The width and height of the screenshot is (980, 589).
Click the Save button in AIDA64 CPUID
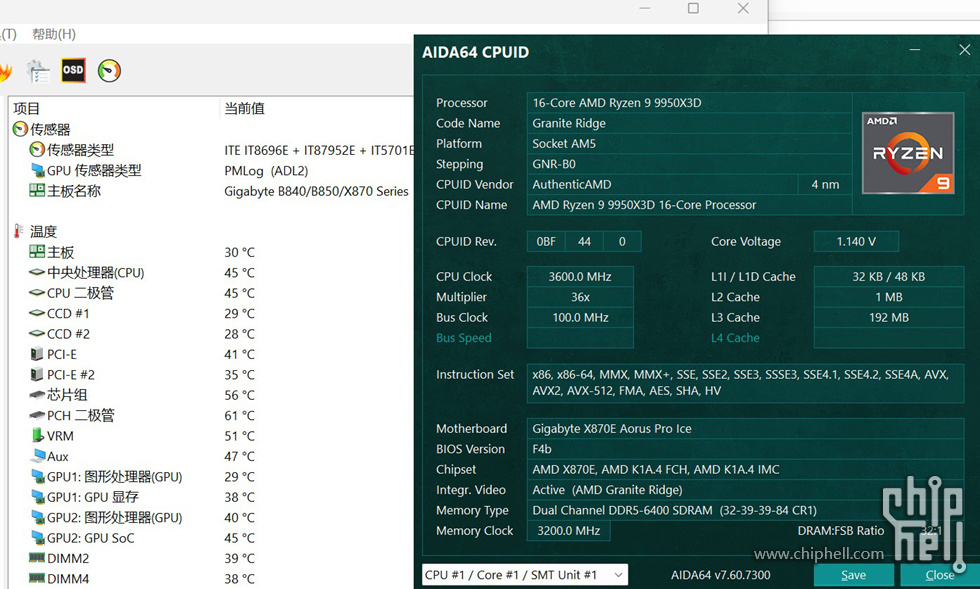(854, 575)
